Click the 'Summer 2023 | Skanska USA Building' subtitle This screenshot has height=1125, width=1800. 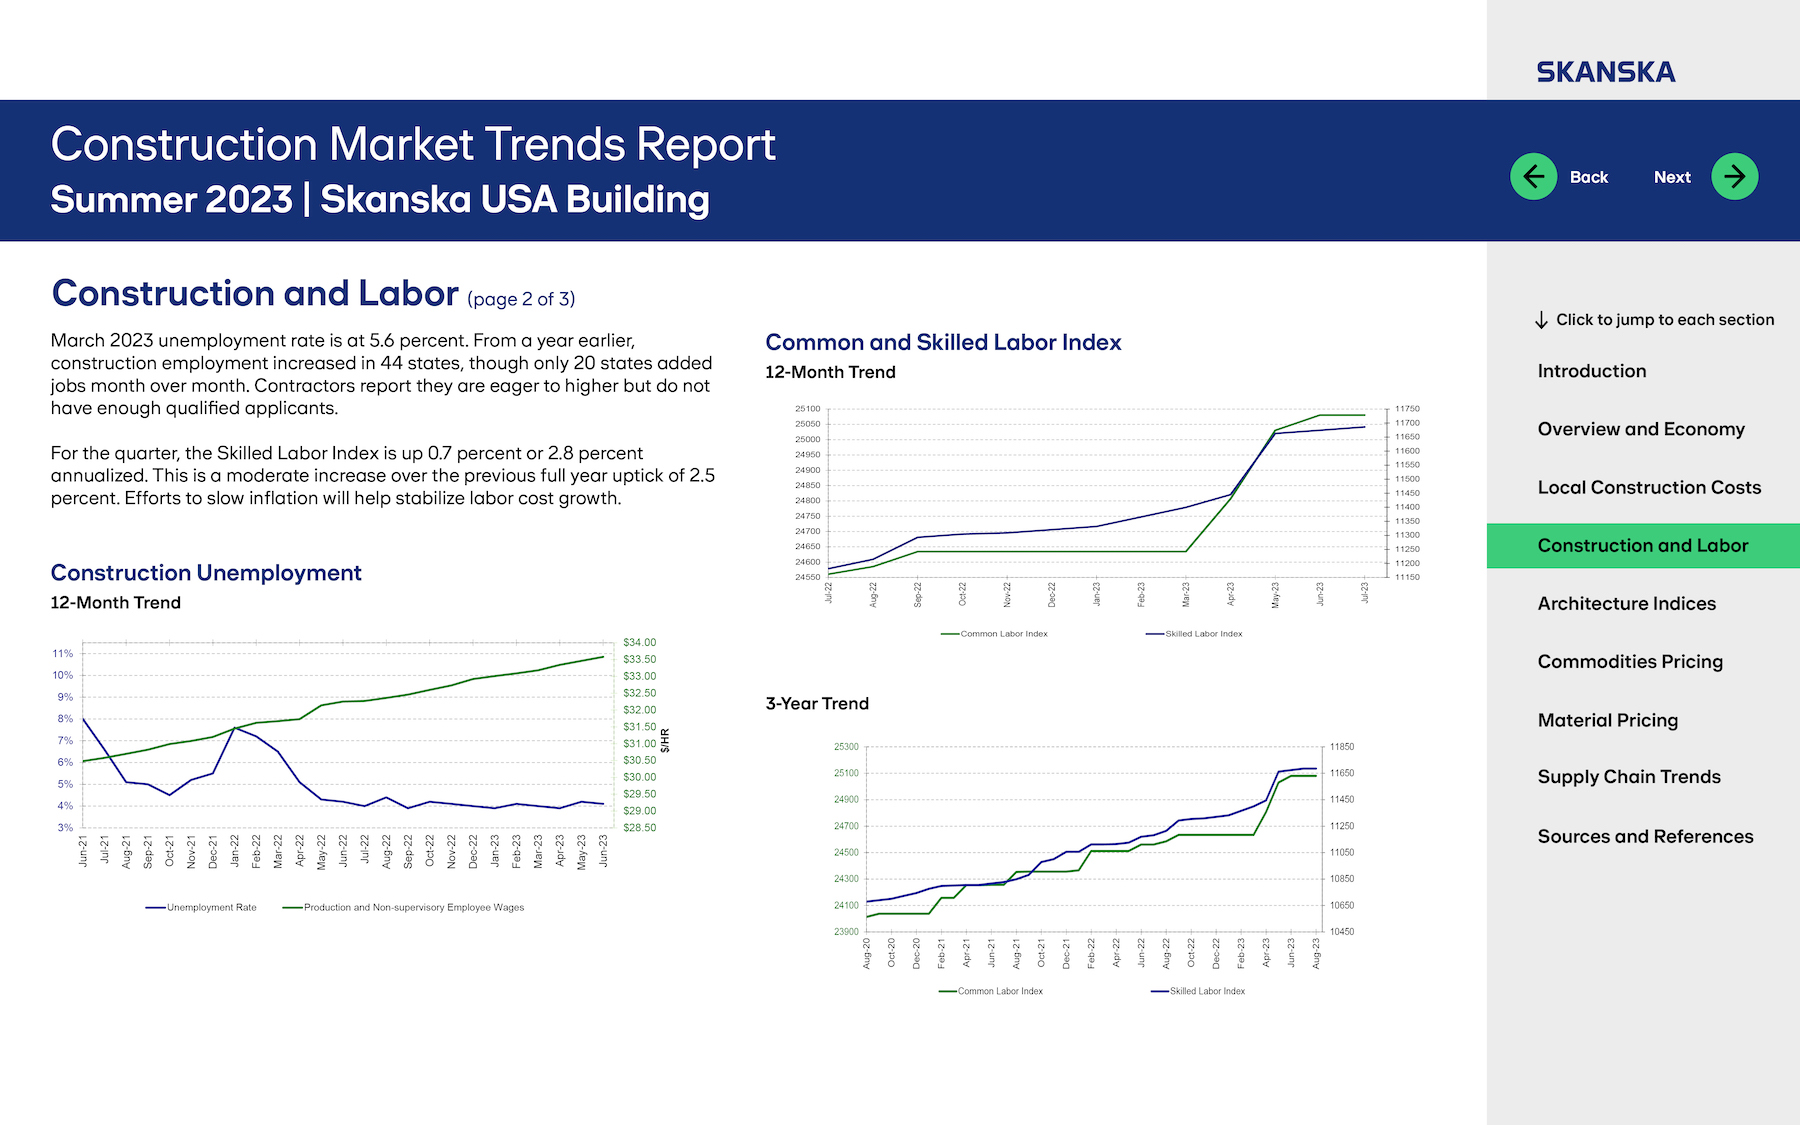pyautogui.click(x=380, y=200)
